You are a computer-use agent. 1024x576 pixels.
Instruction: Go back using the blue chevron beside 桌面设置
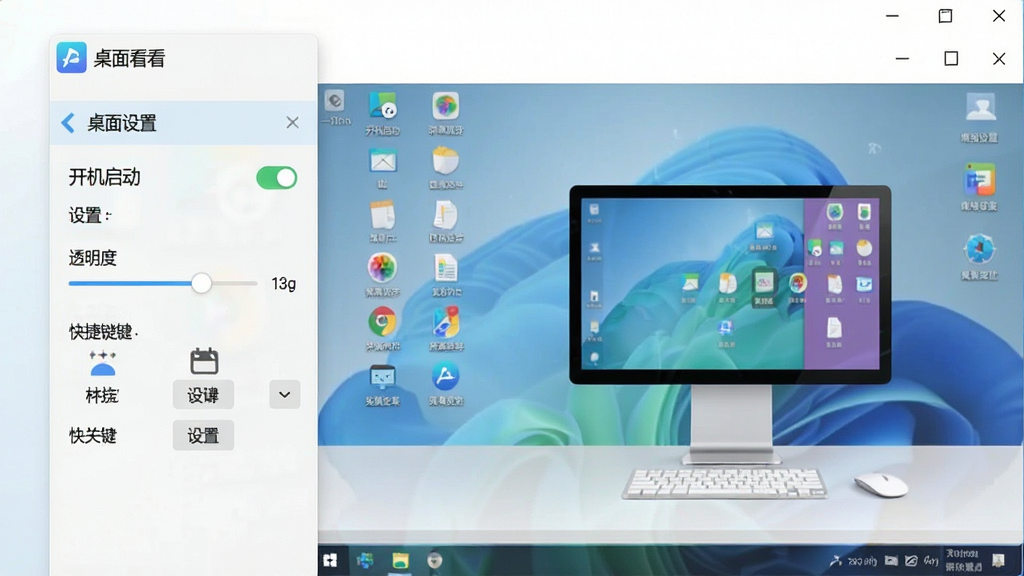[x=68, y=123]
